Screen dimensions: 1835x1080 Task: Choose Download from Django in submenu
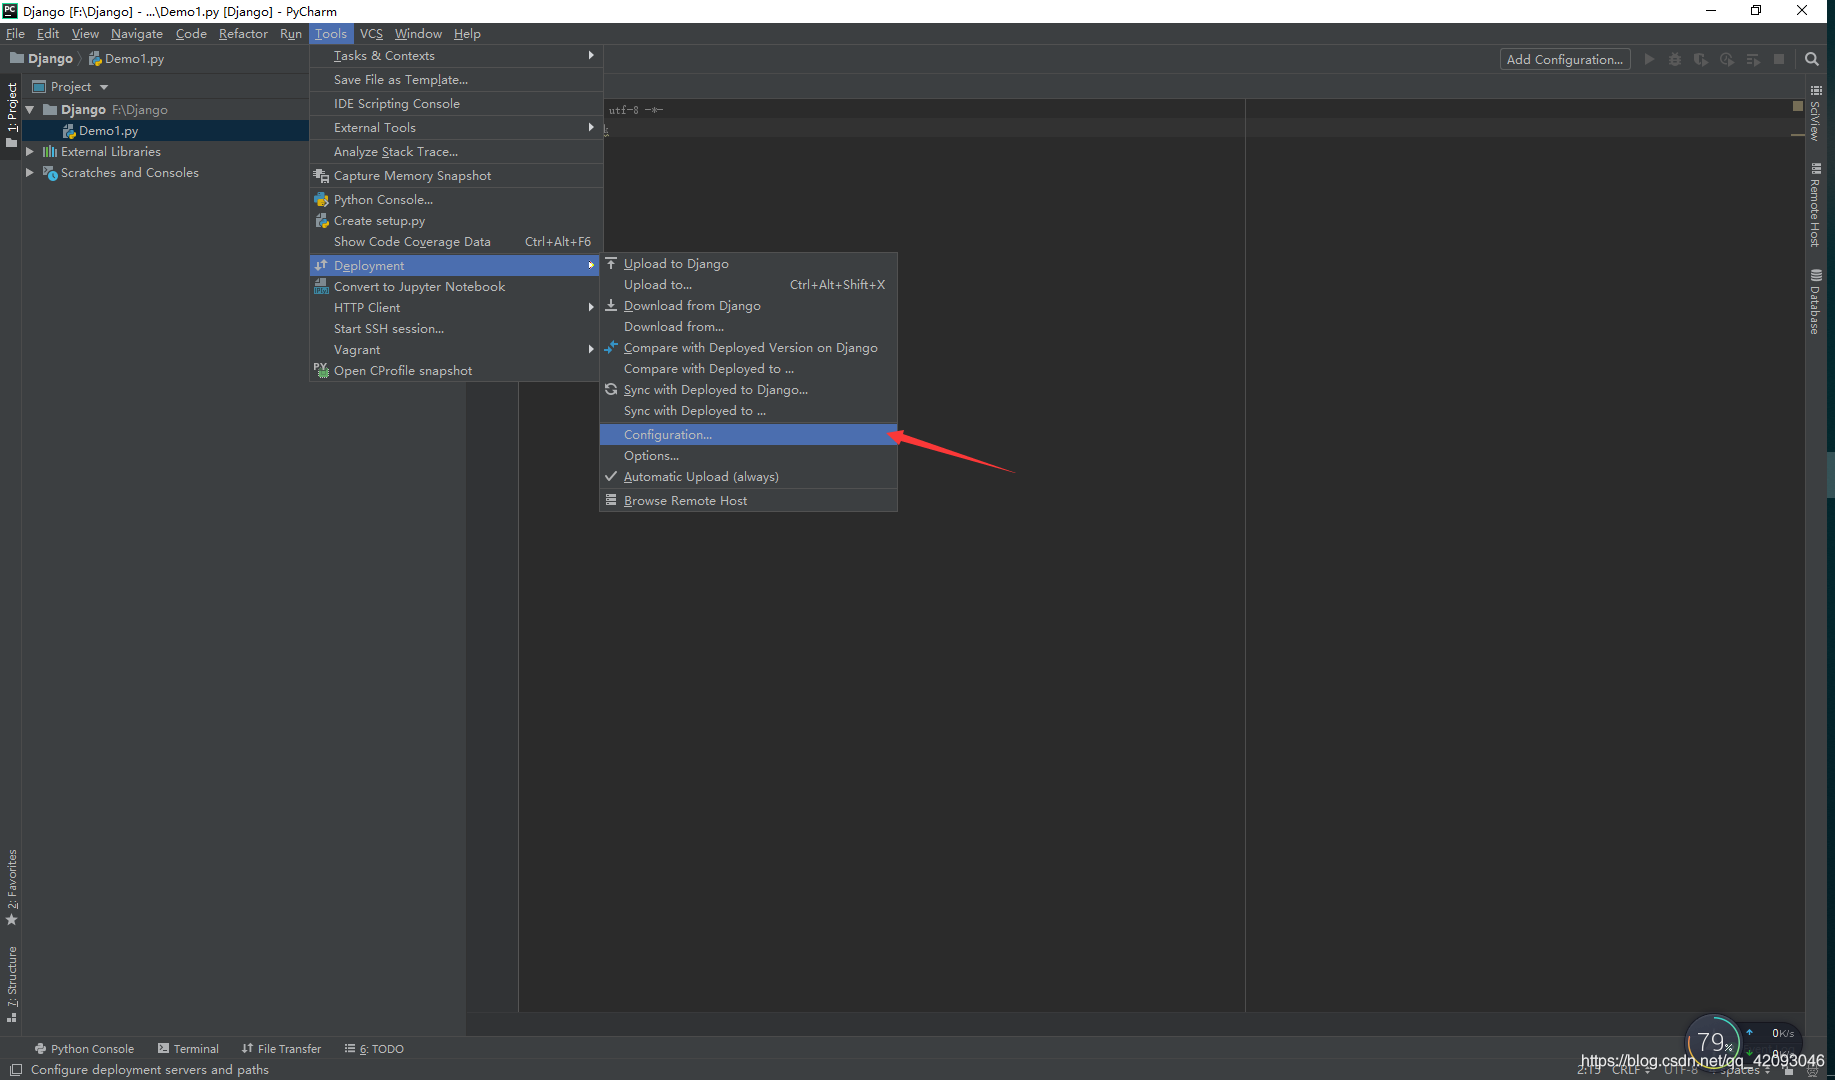click(x=748, y=306)
